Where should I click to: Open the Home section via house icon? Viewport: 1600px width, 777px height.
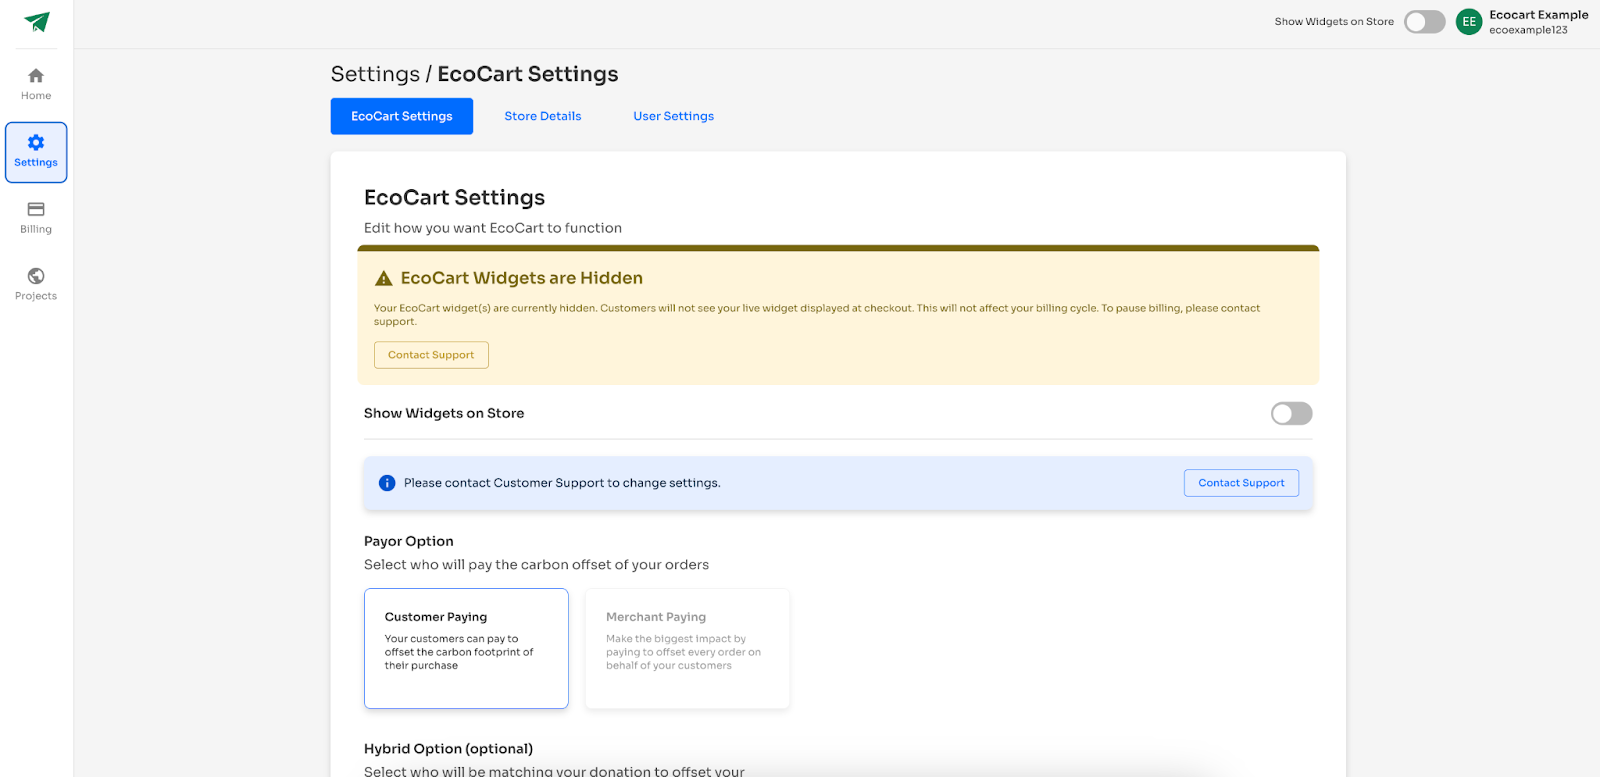pyautogui.click(x=36, y=76)
